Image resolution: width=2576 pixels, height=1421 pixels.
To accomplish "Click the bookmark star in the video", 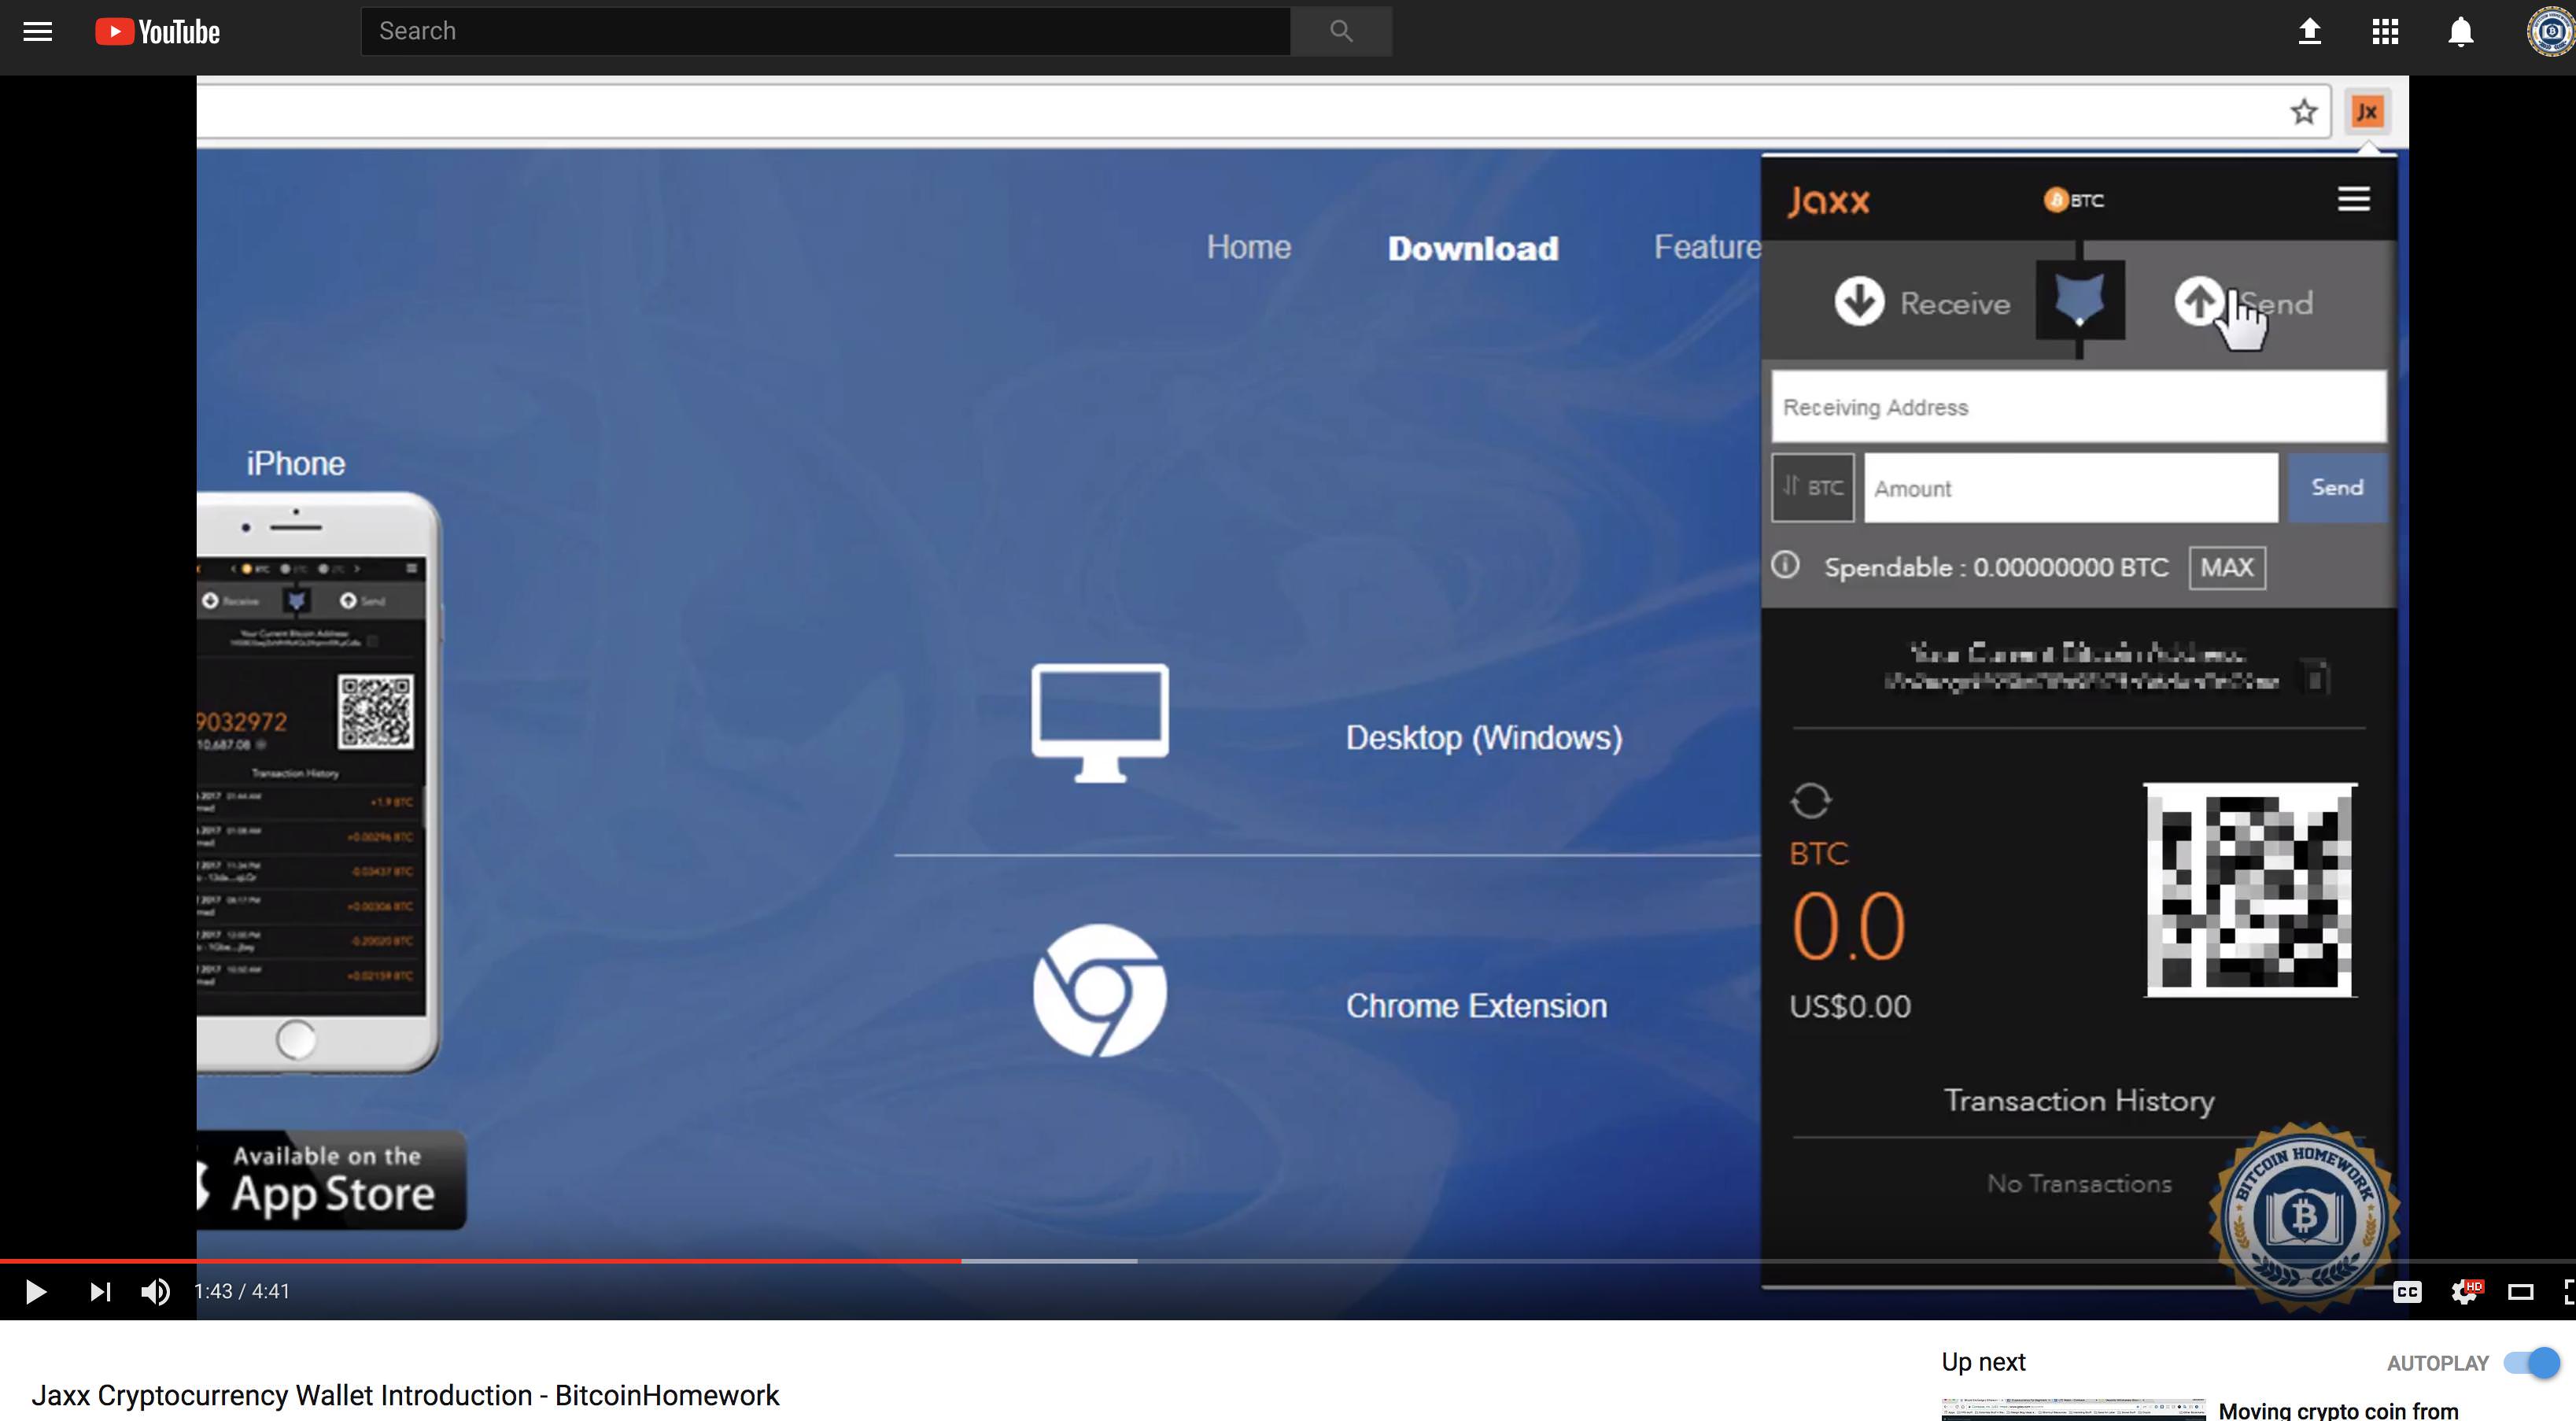I will pos(2304,111).
